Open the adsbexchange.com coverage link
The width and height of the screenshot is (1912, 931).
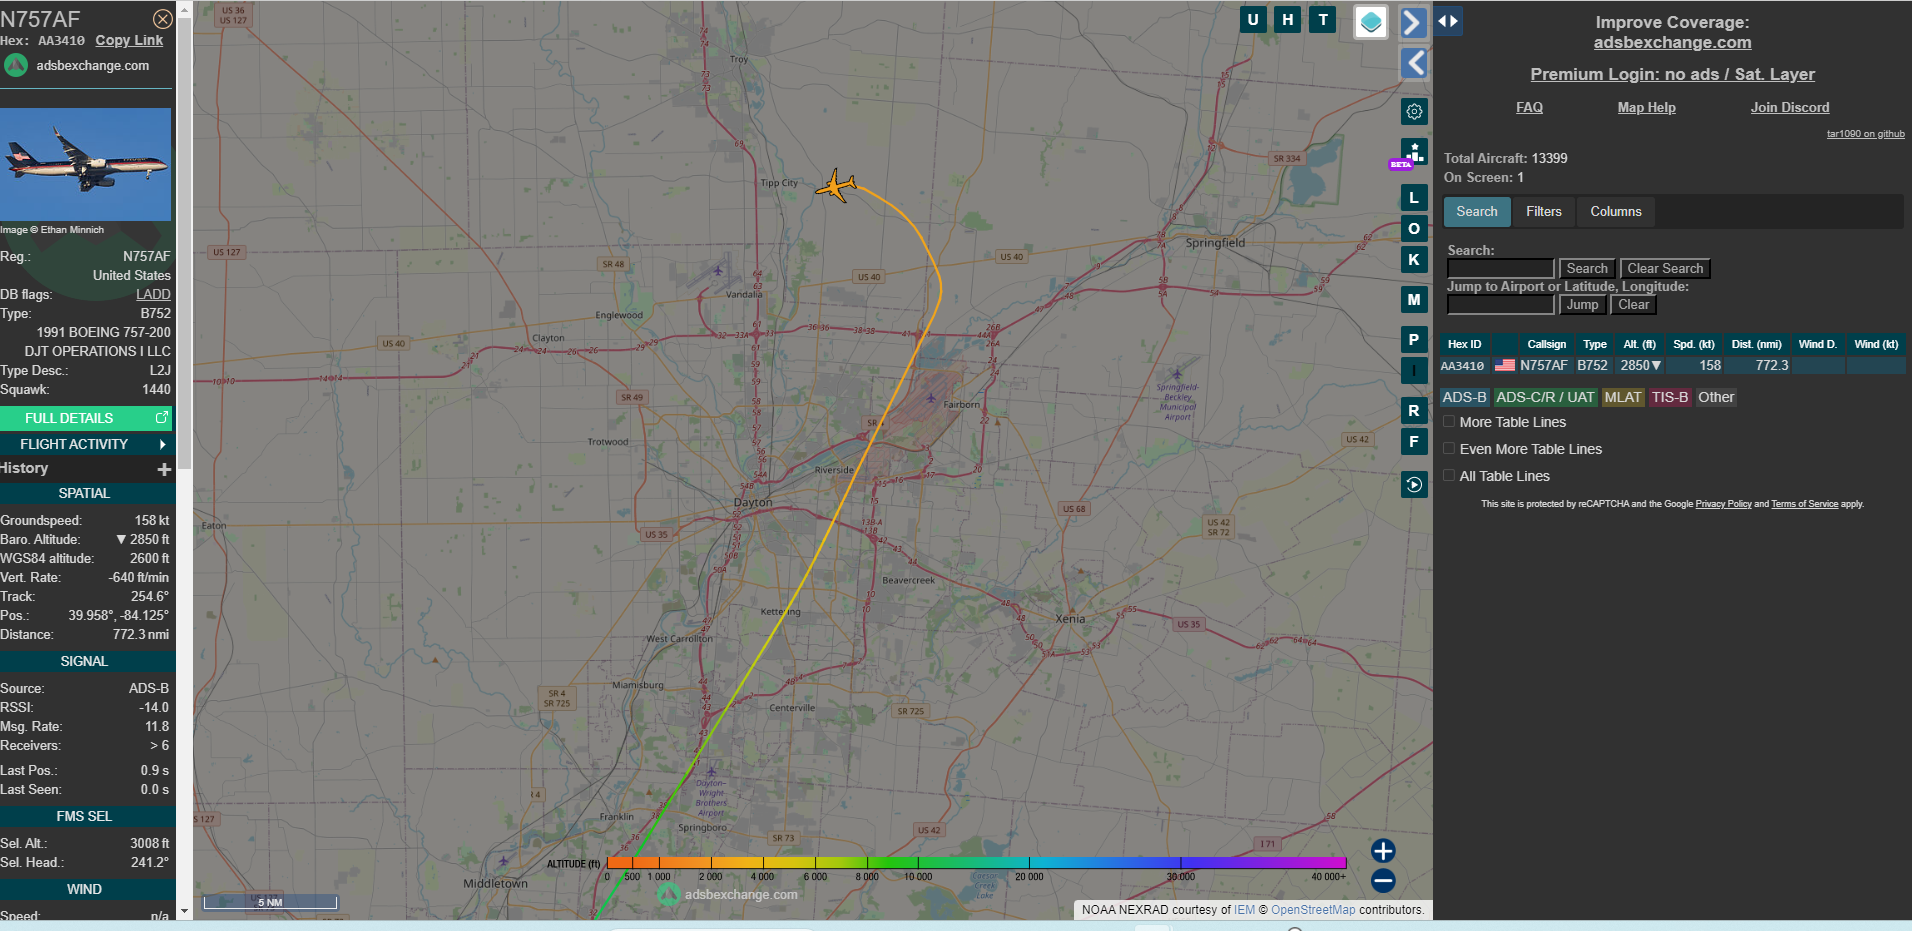[1672, 43]
